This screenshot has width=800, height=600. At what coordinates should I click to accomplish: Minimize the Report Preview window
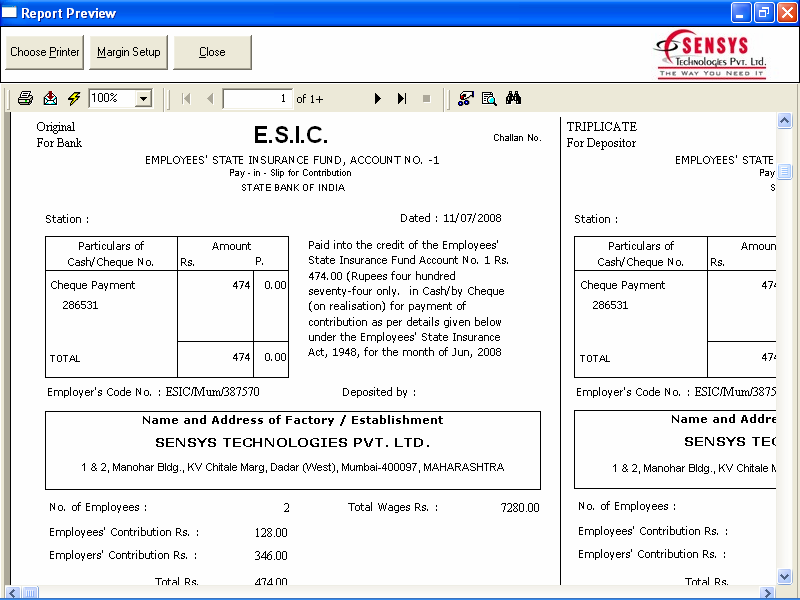point(741,13)
